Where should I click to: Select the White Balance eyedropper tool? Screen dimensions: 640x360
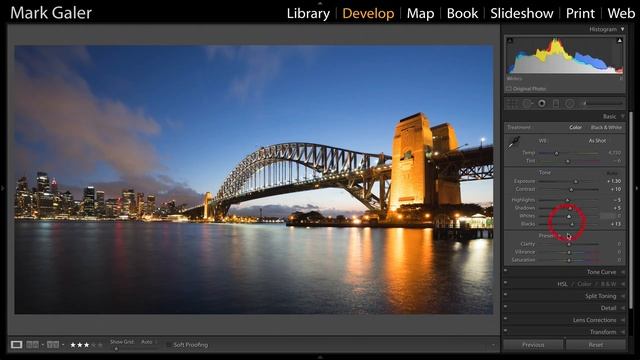(513, 143)
